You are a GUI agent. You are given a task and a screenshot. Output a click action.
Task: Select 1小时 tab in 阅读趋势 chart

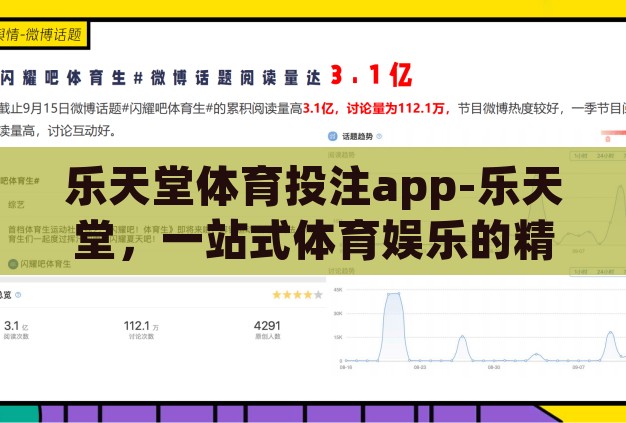tap(581, 156)
